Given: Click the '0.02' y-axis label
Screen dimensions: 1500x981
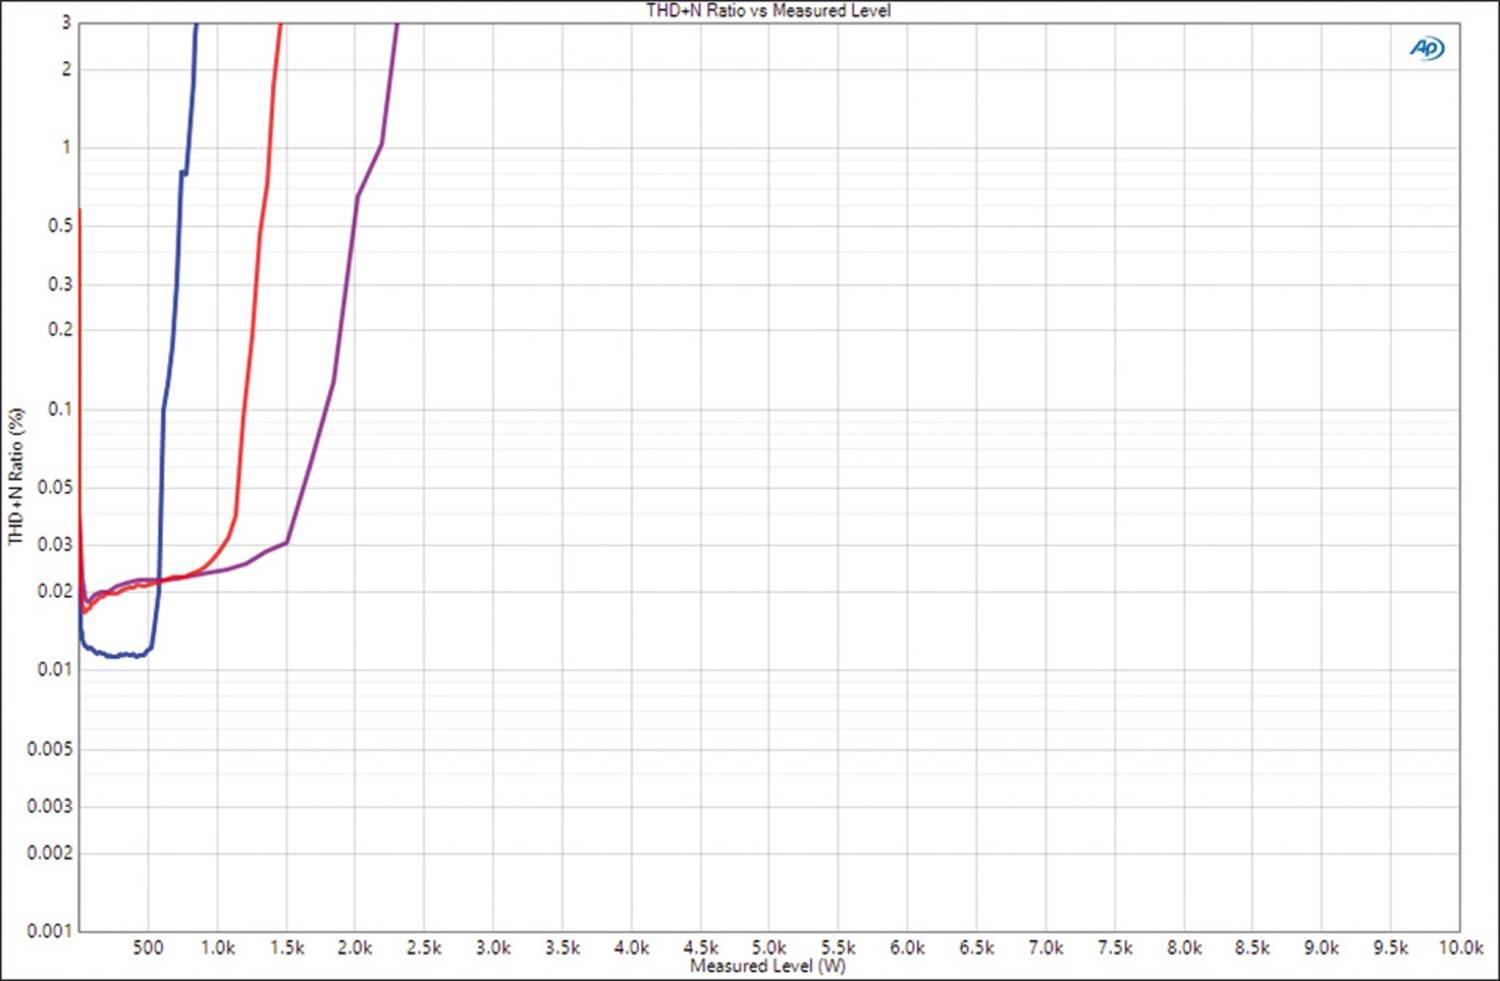Looking at the screenshot, I should tap(55, 591).
